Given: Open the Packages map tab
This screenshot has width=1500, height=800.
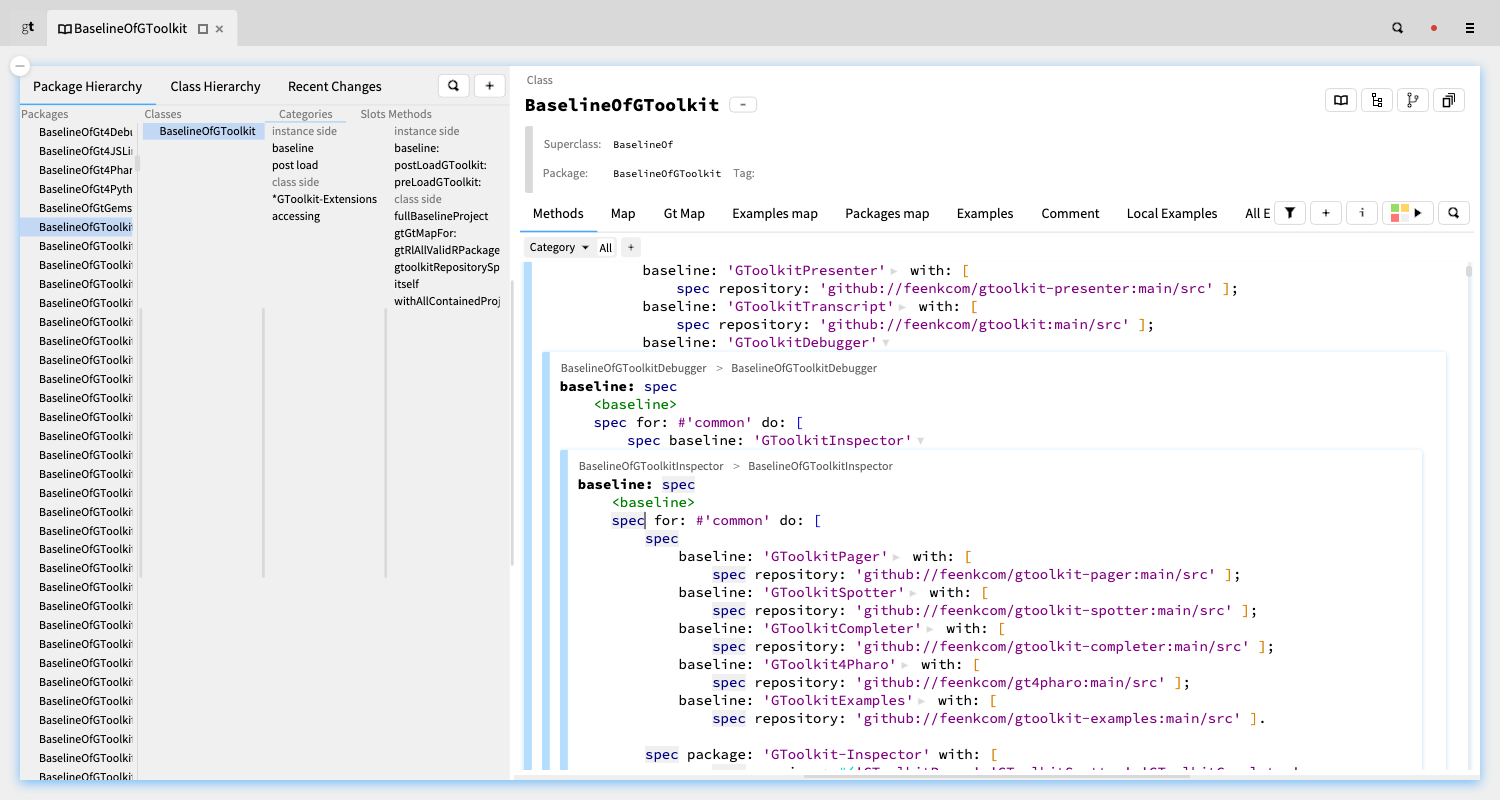Looking at the screenshot, I should 887,213.
